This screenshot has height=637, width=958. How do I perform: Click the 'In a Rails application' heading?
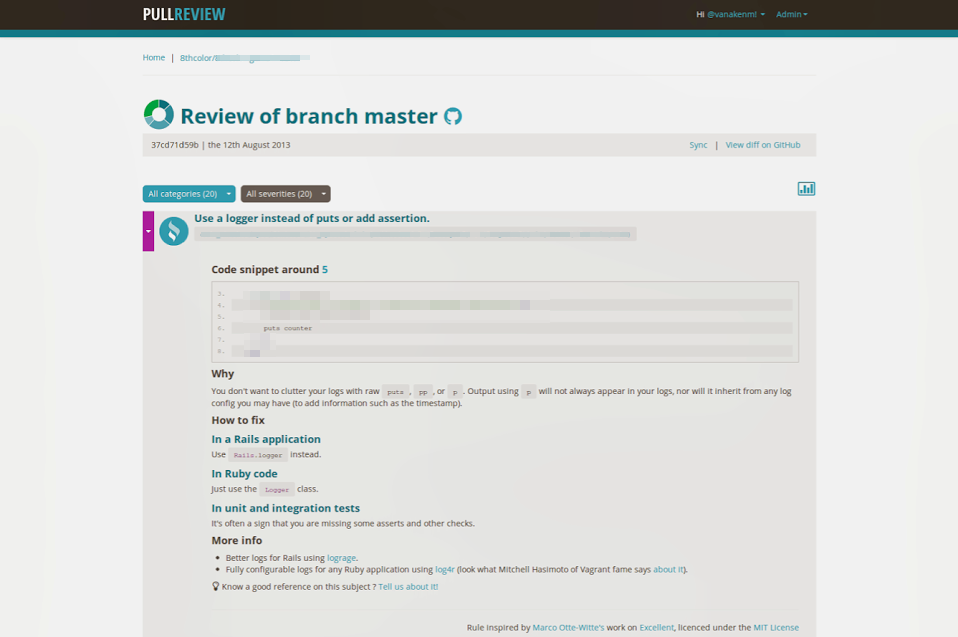pyautogui.click(x=266, y=439)
